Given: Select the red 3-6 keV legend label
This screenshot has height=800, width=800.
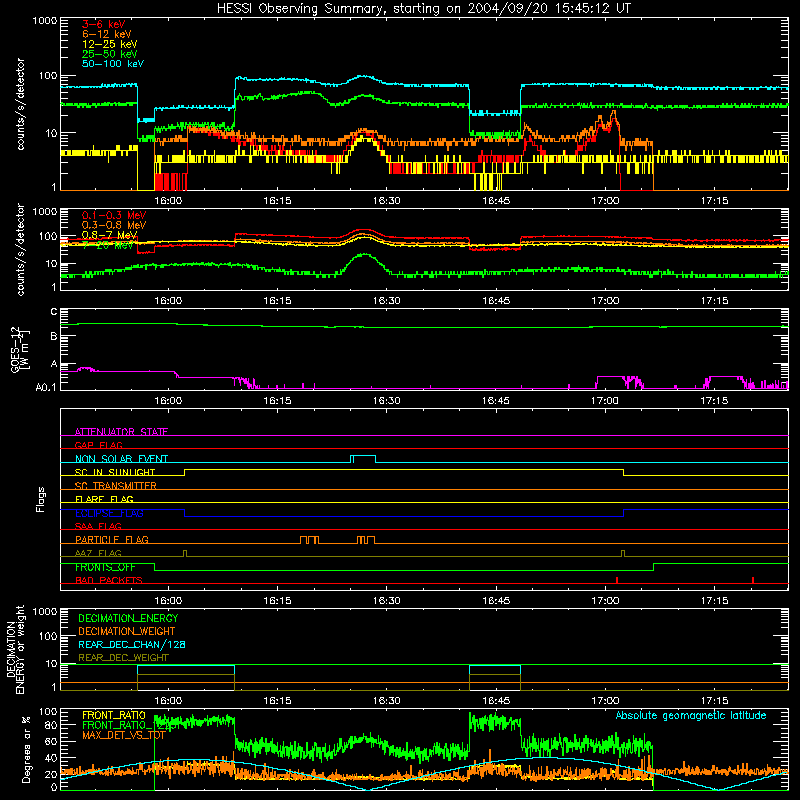Looking at the screenshot, I should click(x=104, y=24).
